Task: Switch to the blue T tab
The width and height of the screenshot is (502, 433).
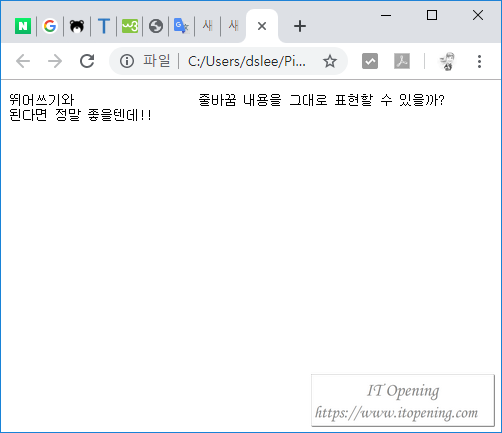Action: tap(104, 26)
